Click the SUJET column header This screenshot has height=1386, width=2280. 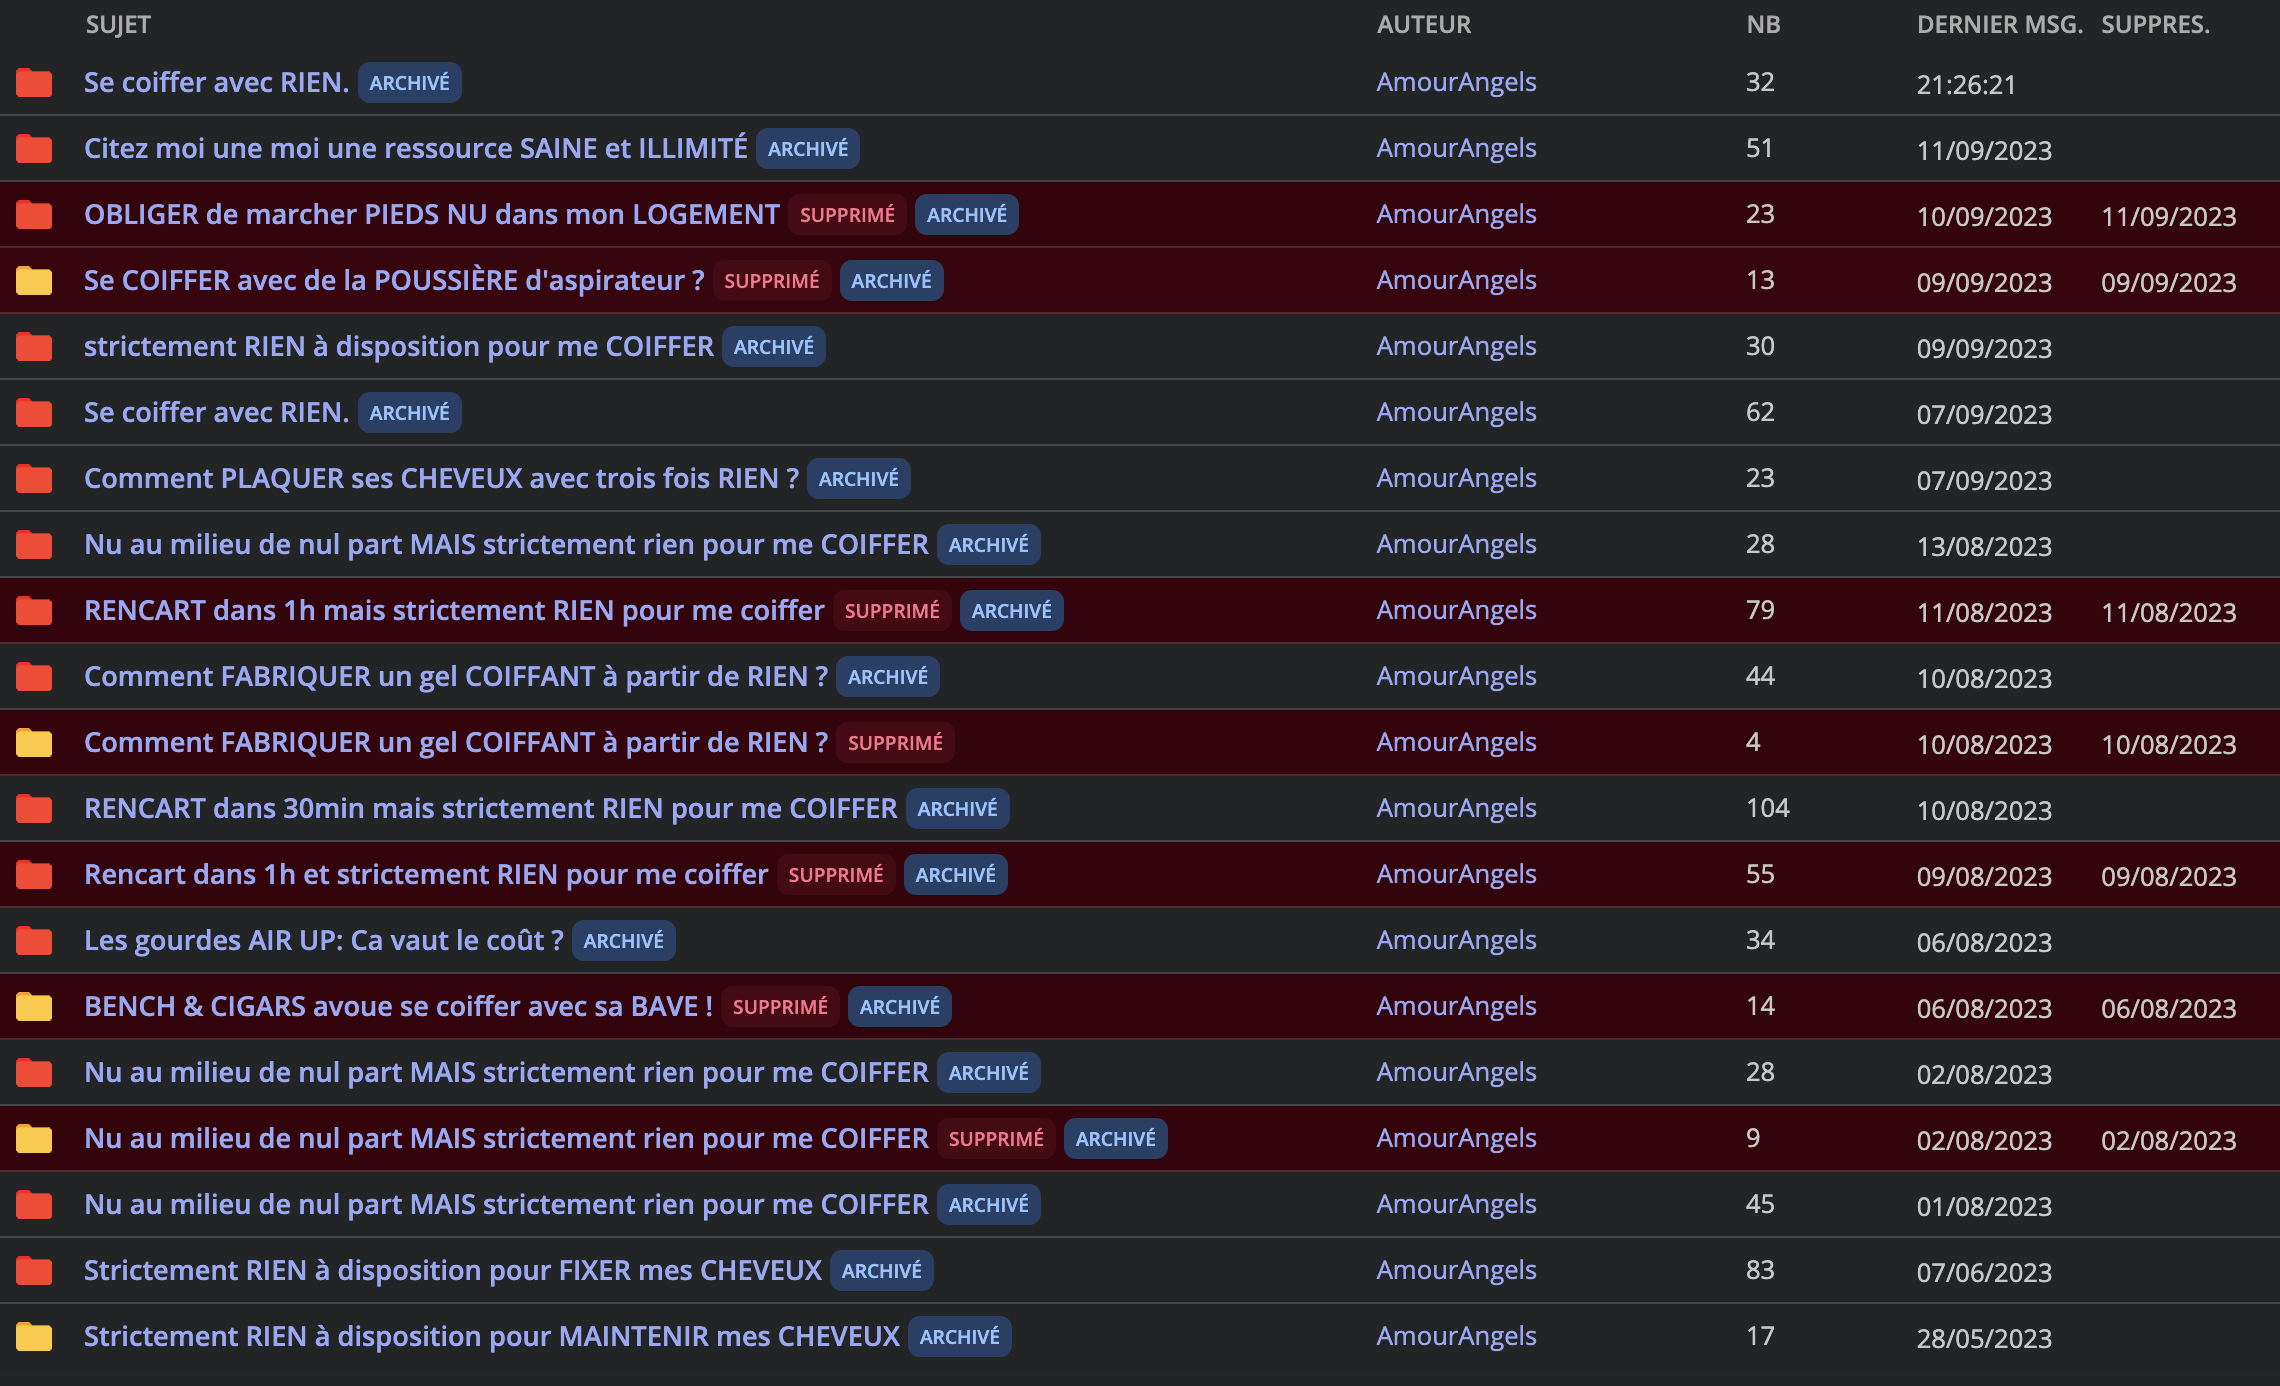point(118,25)
